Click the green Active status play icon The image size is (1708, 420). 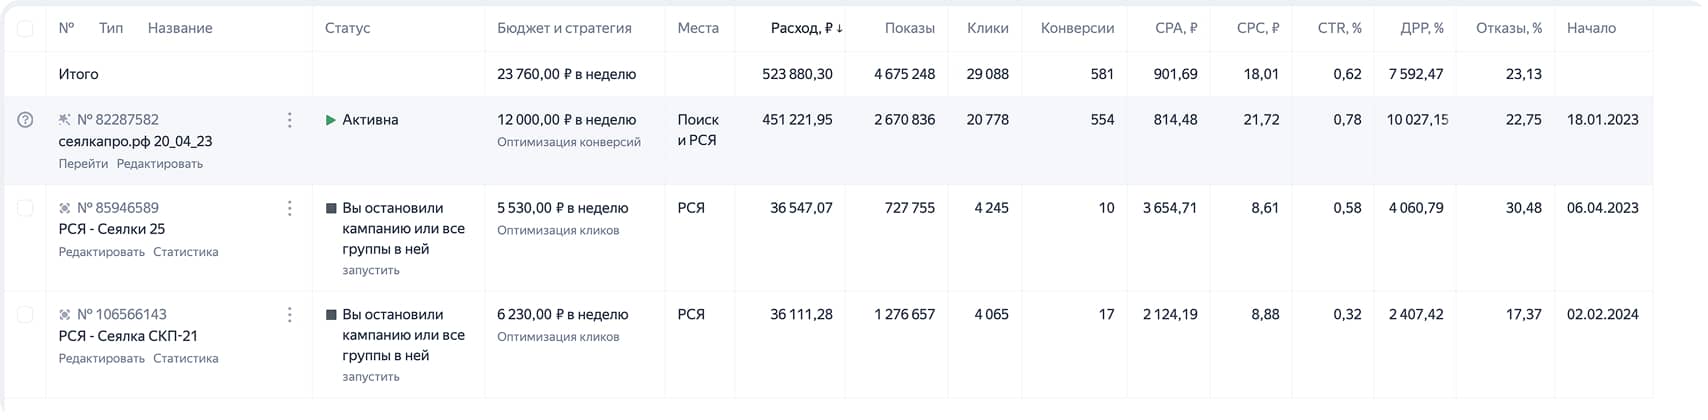pyautogui.click(x=331, y=120)
